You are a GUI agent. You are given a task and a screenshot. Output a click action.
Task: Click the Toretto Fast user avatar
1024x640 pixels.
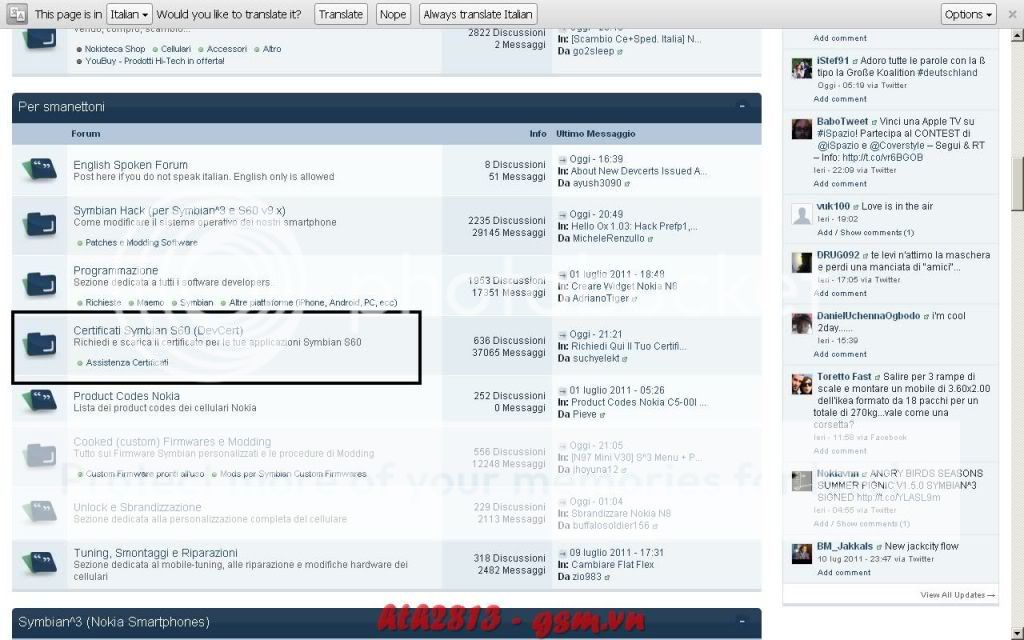coord(801,384)
